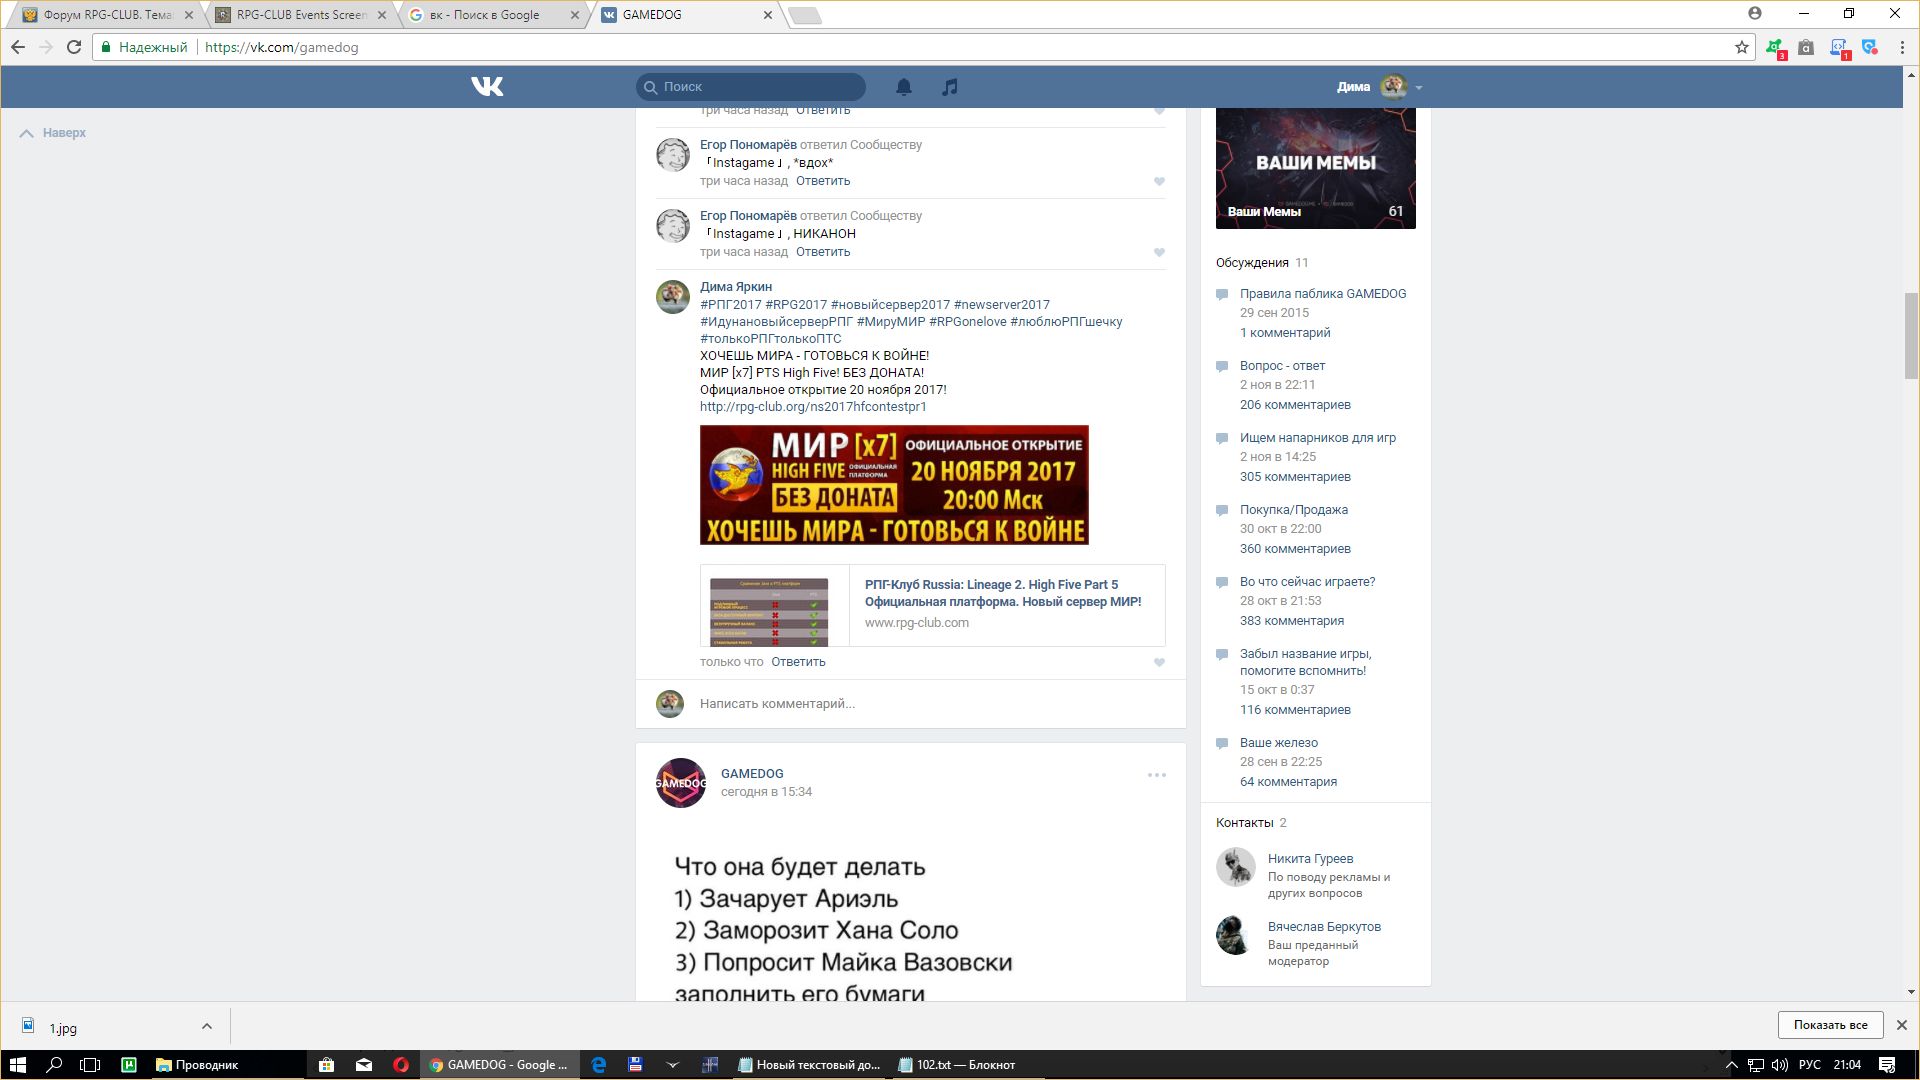The height and width of the screenshot is (1080, 1920).
Task: Expand the Дима profile dropdown
Action: [1418, 87]
